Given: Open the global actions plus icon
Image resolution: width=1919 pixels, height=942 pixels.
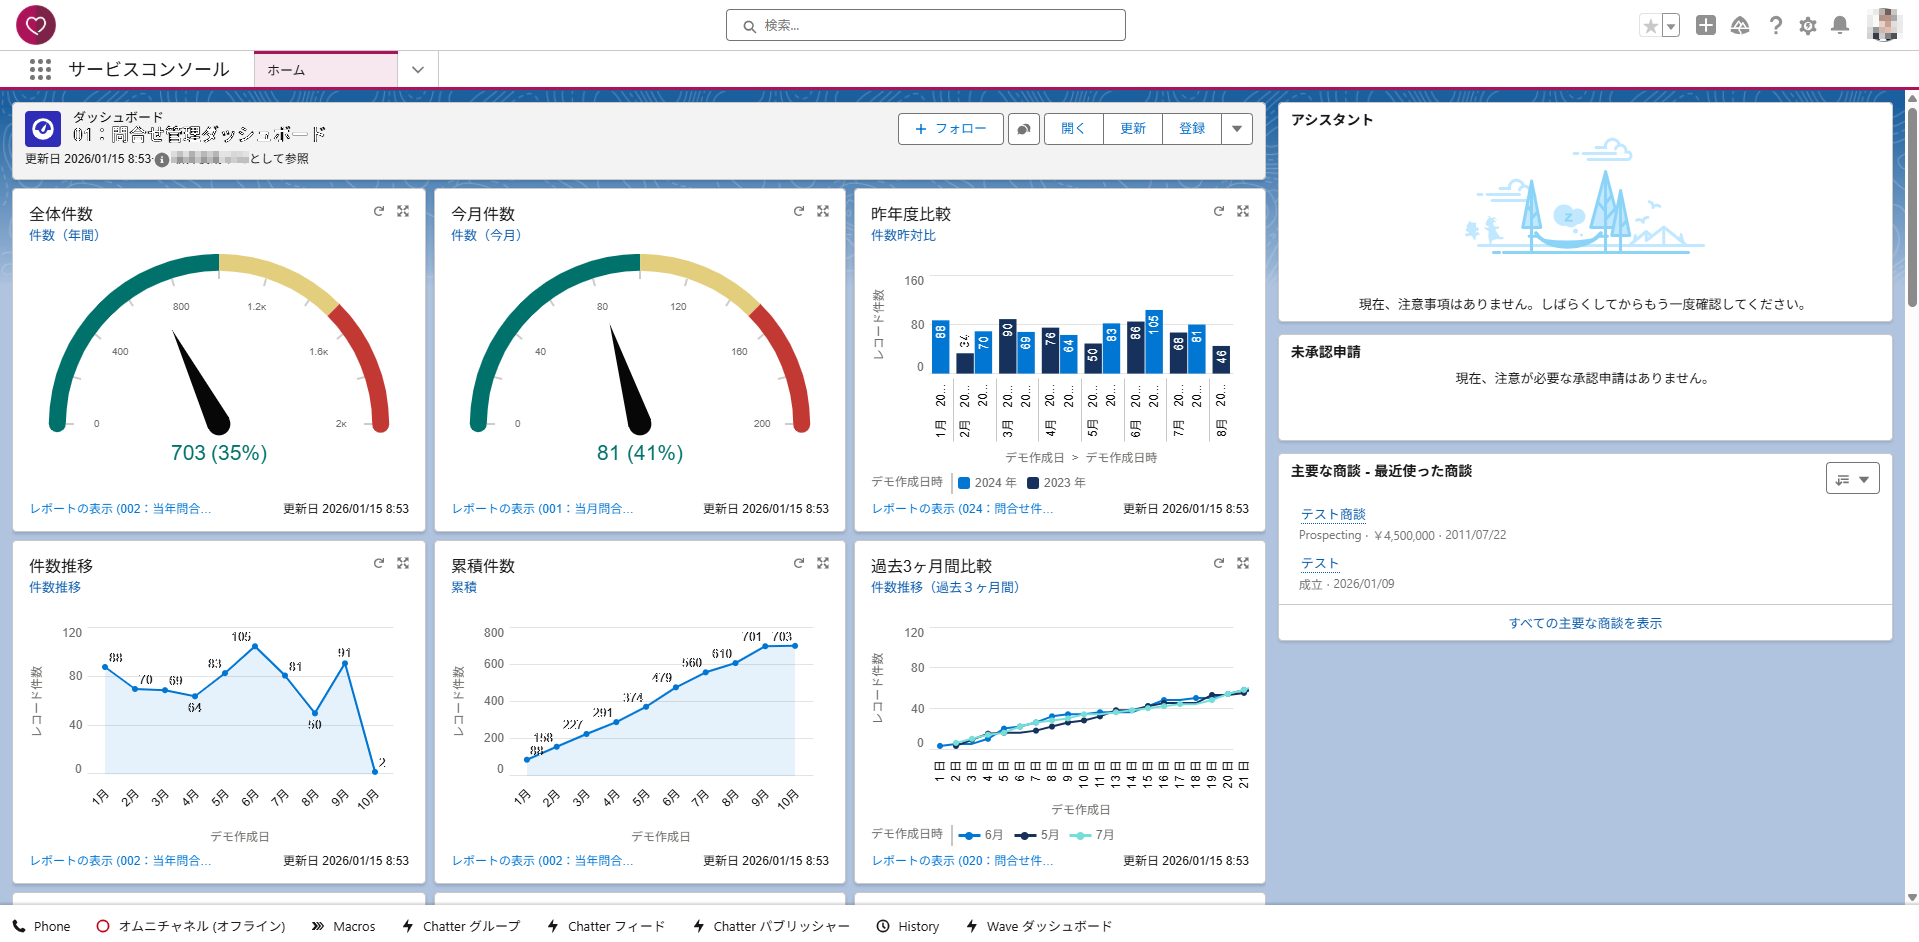Looking at the screenshot, I should point(1706,26).
